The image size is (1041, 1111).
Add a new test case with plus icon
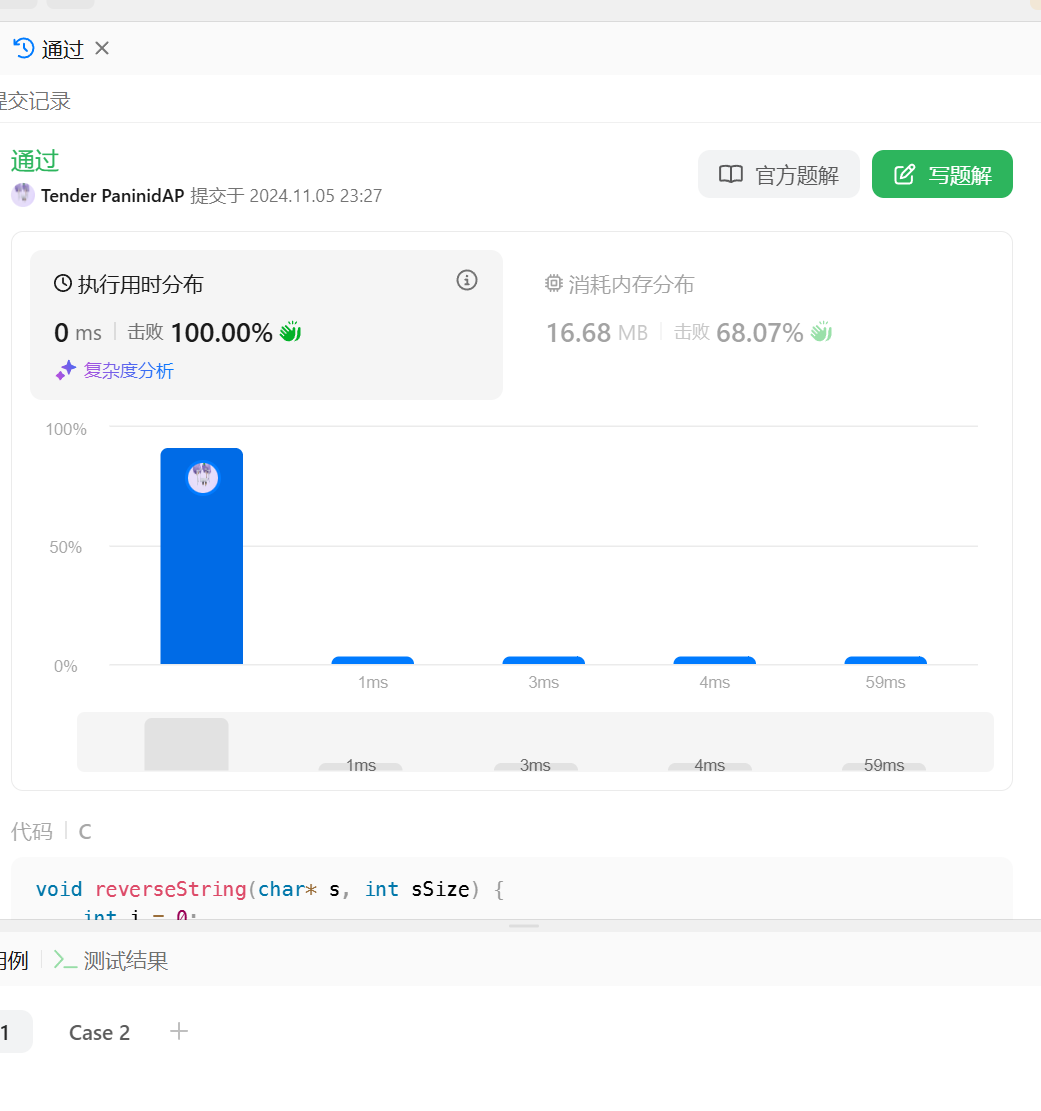click(179, 1031)
